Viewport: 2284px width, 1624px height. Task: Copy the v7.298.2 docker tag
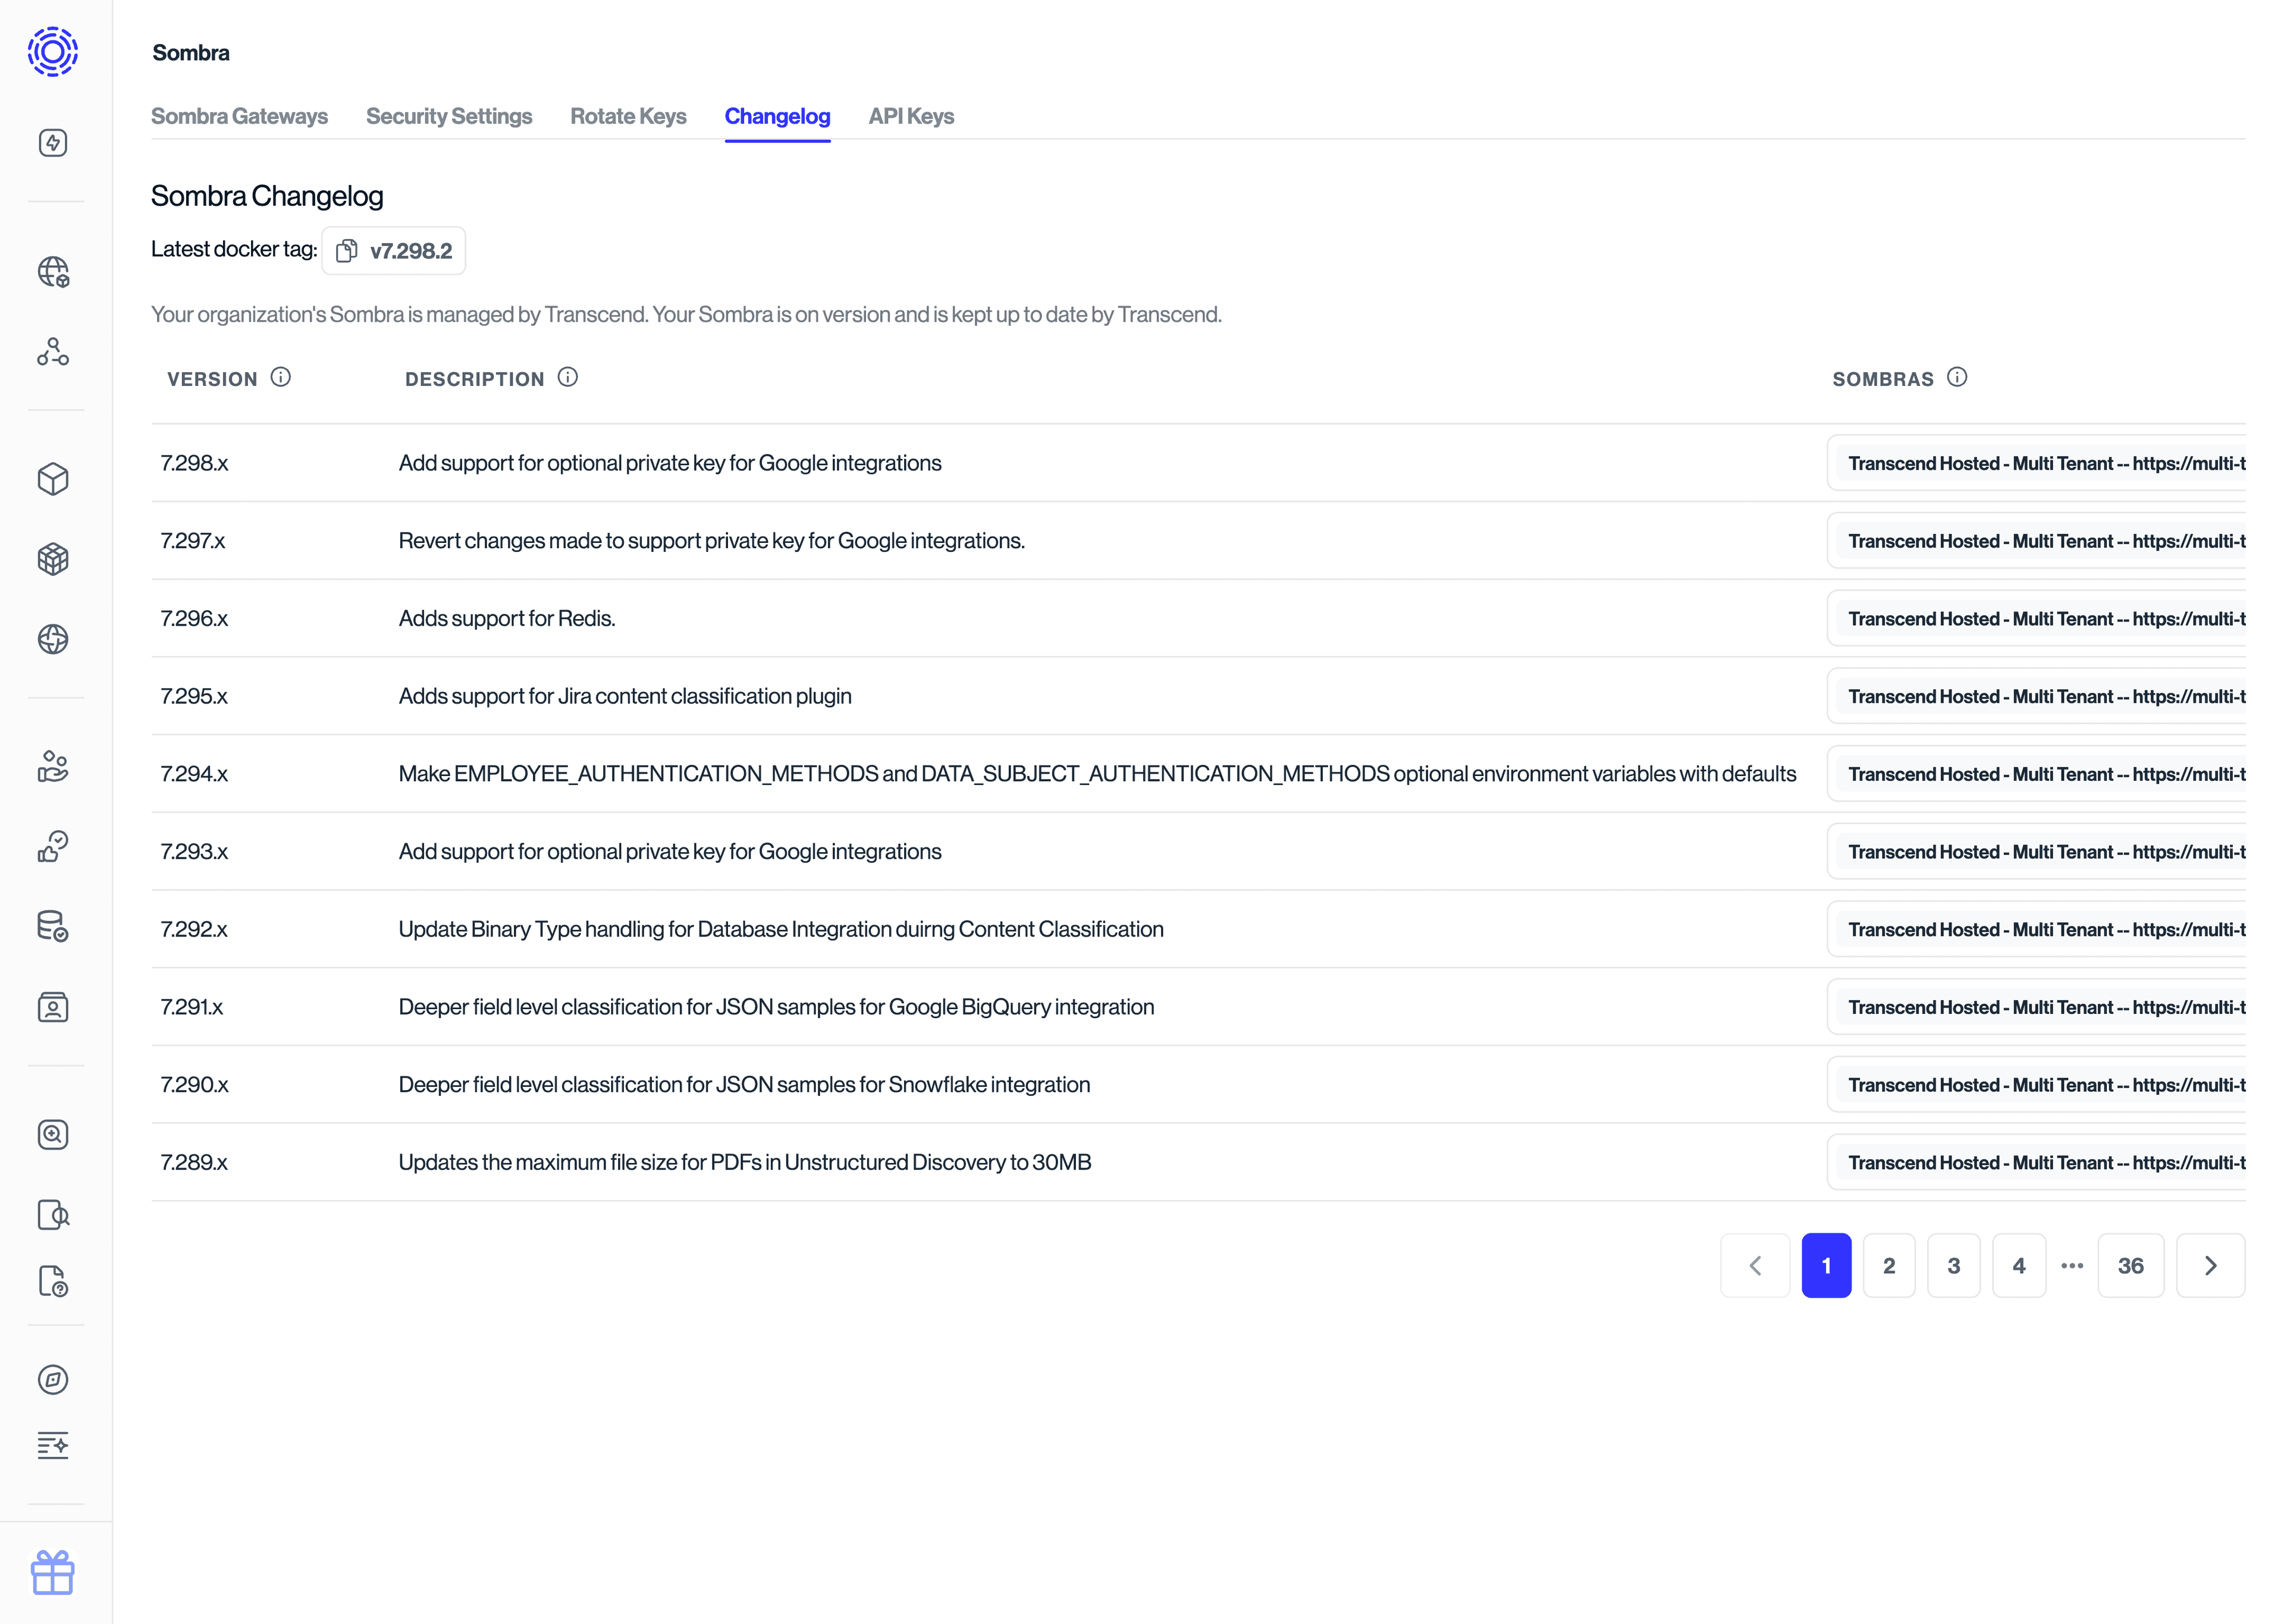pyautogui.click(x=347, y=250)
